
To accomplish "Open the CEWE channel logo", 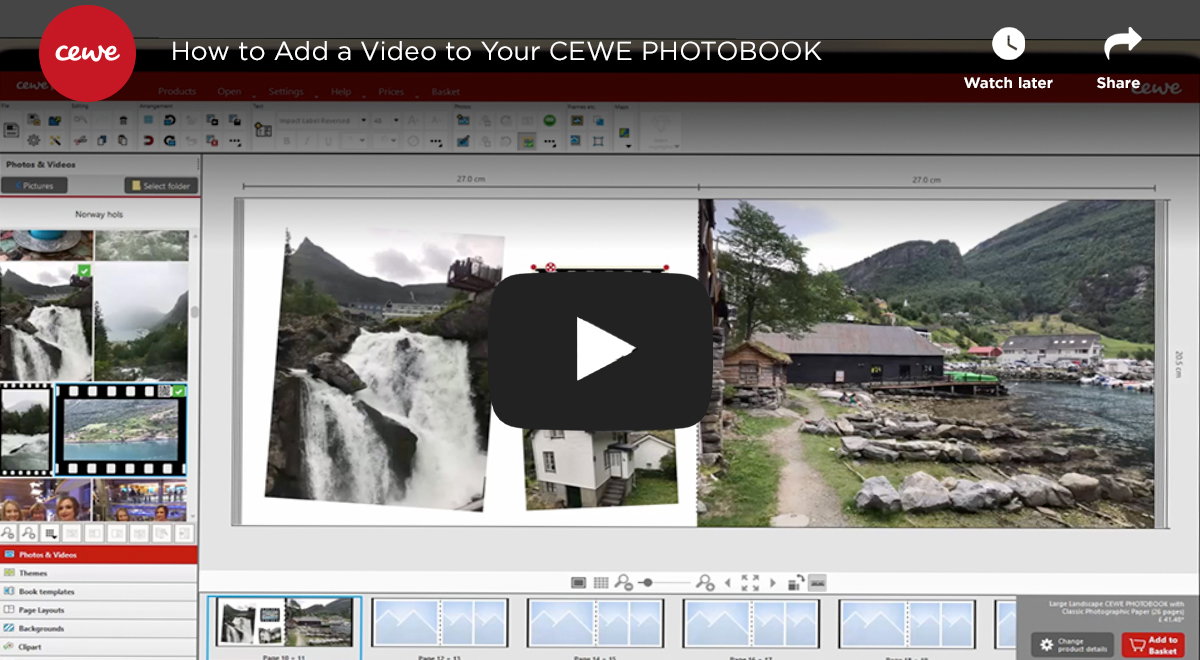I will [x=87, y=53].
